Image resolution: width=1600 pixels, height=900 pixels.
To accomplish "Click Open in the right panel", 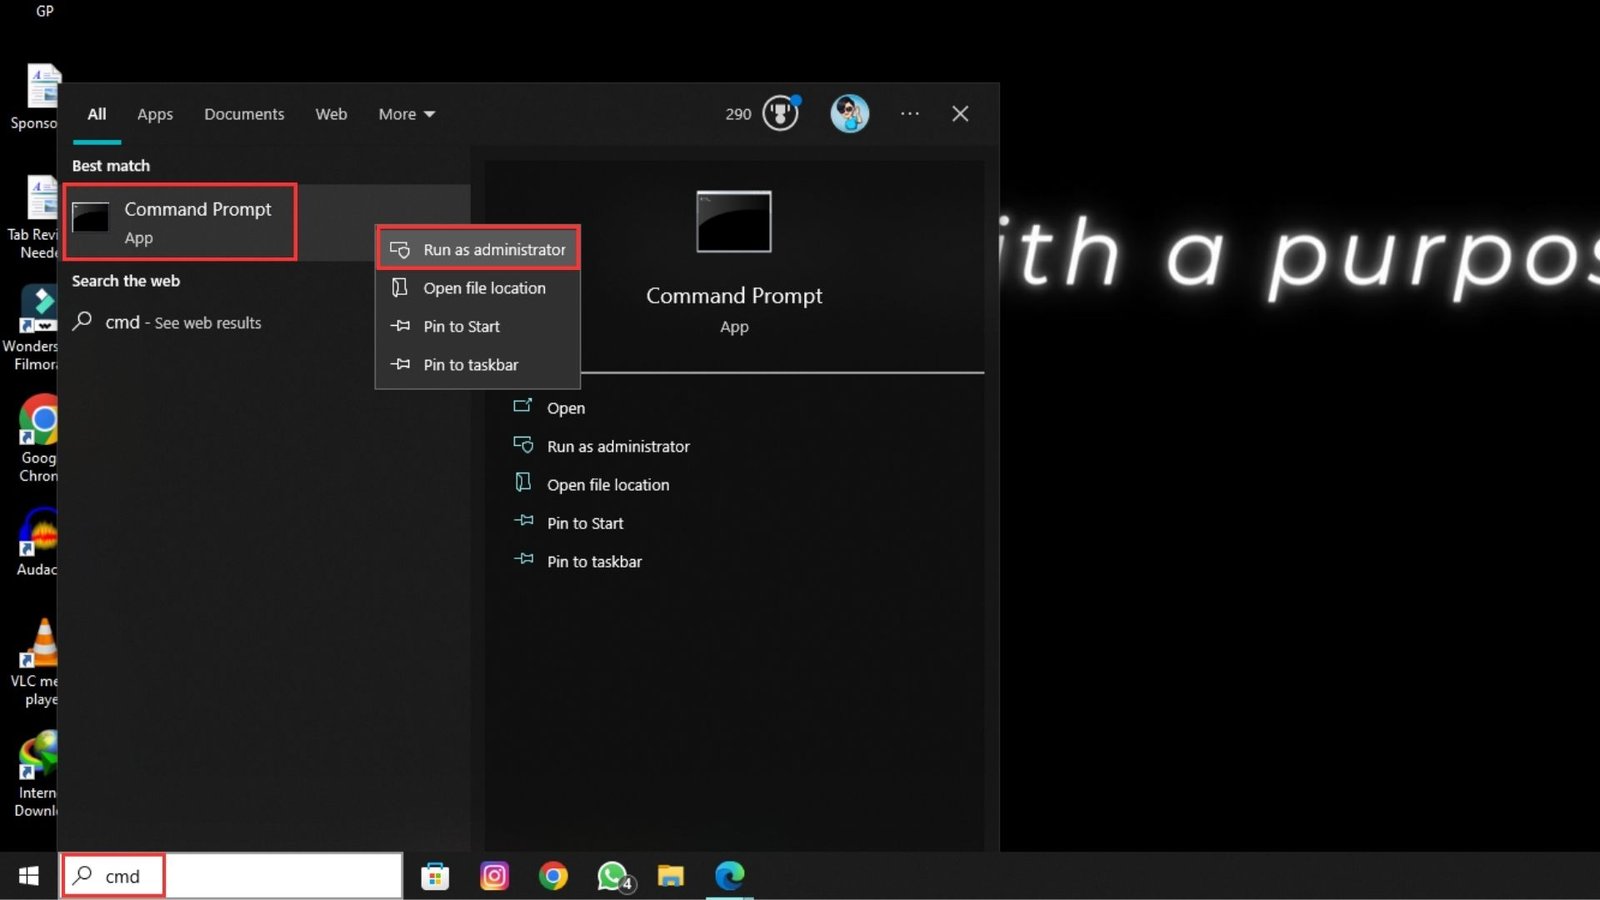I will [x=566, y=408].
